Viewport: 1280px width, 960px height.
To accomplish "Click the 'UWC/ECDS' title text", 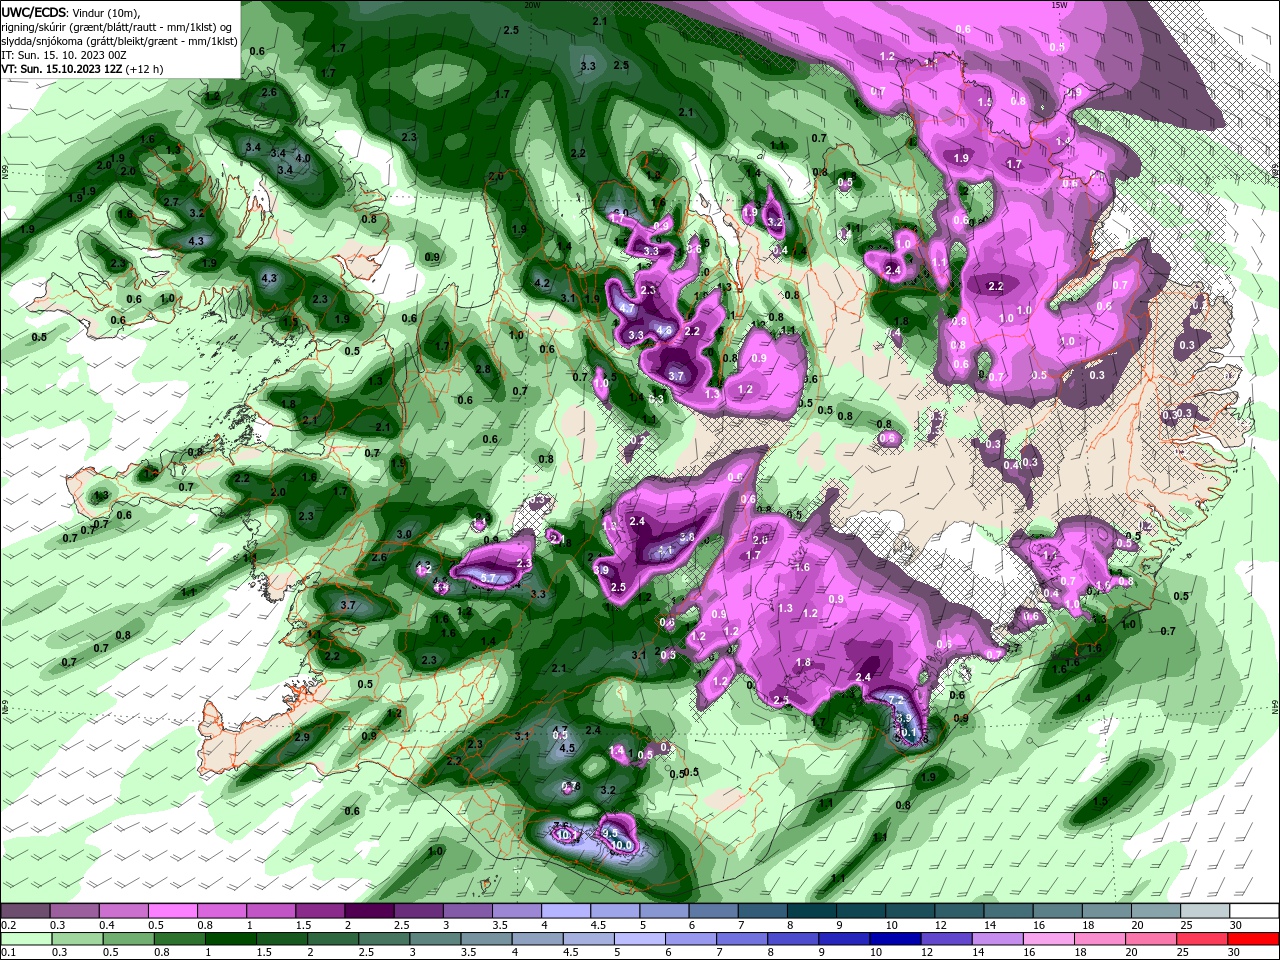I will click(x=32, y=12).
